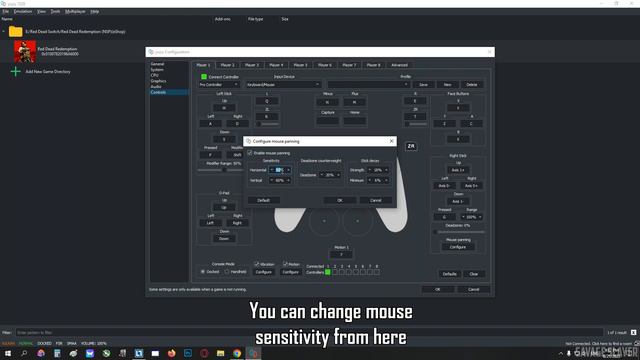Decrease Vertical sensitivity with minus stepper
640x360 pixels.
tap(272, 180)
